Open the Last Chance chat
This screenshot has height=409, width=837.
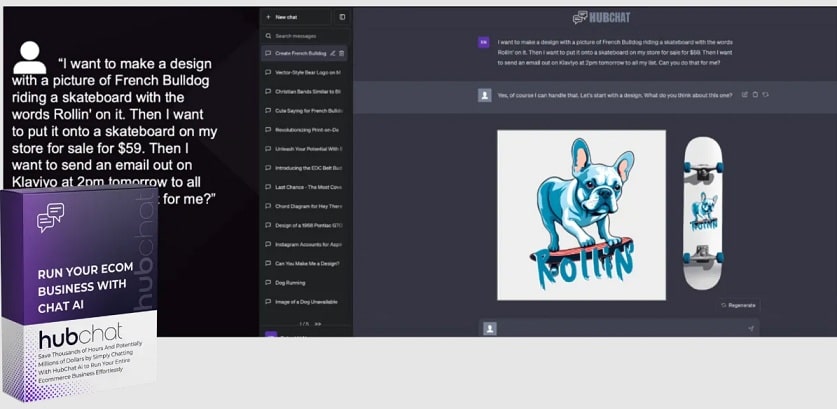[305, 187]
